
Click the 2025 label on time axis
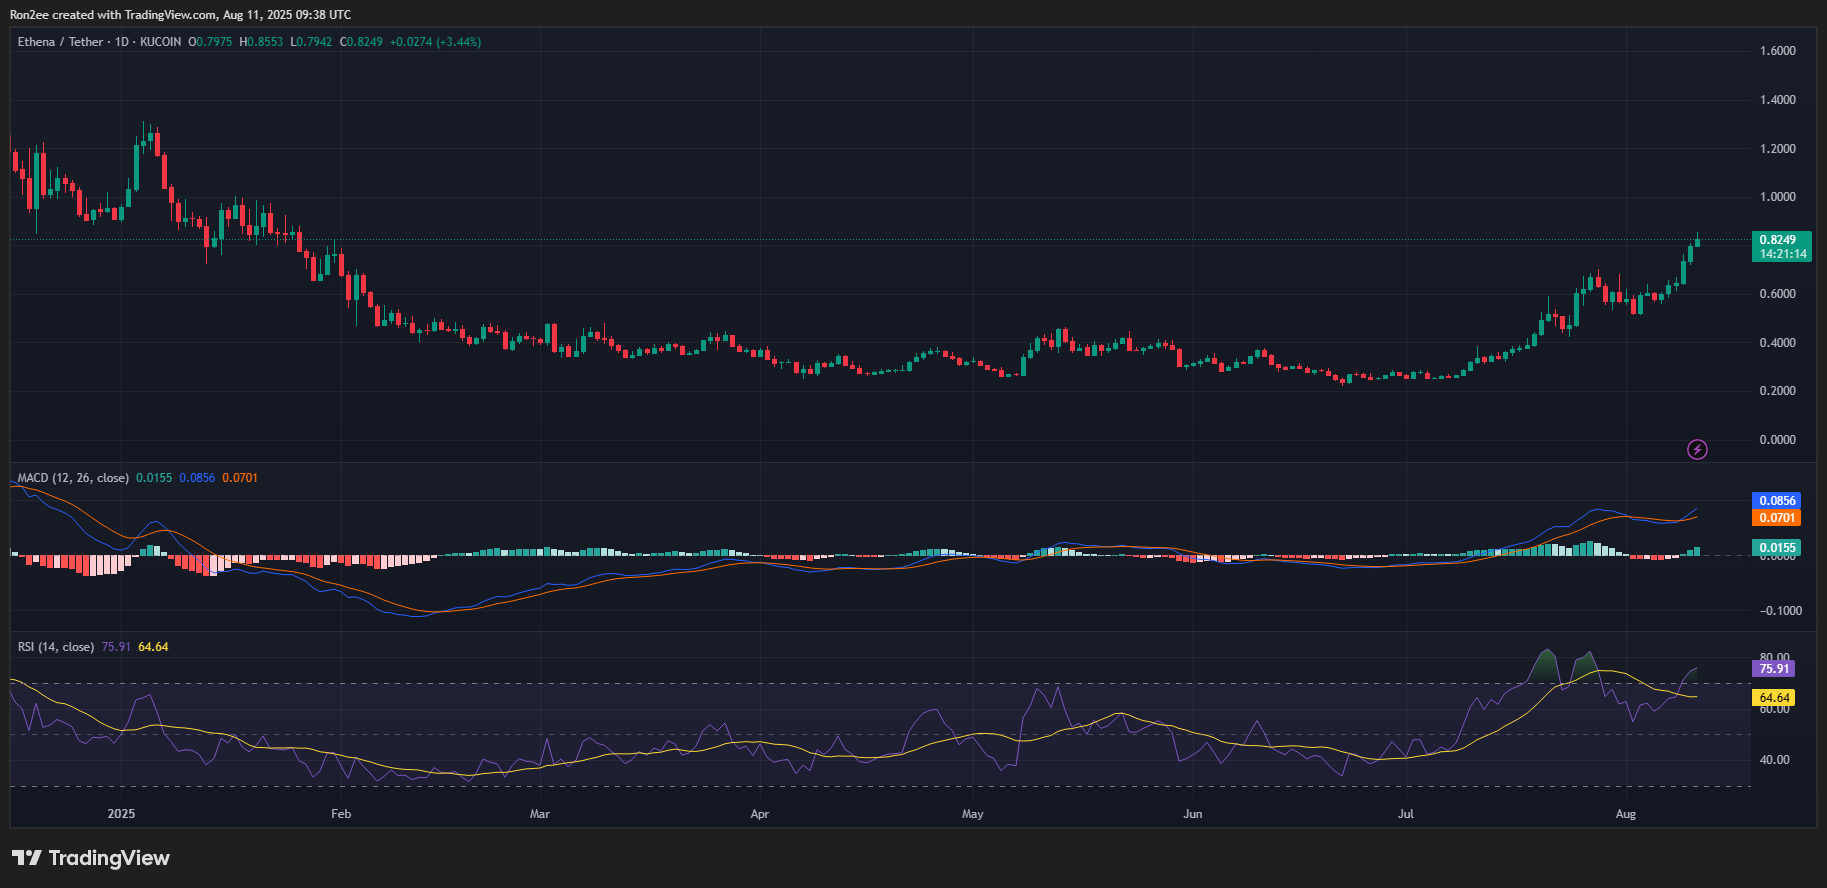[x=121, y=814]
